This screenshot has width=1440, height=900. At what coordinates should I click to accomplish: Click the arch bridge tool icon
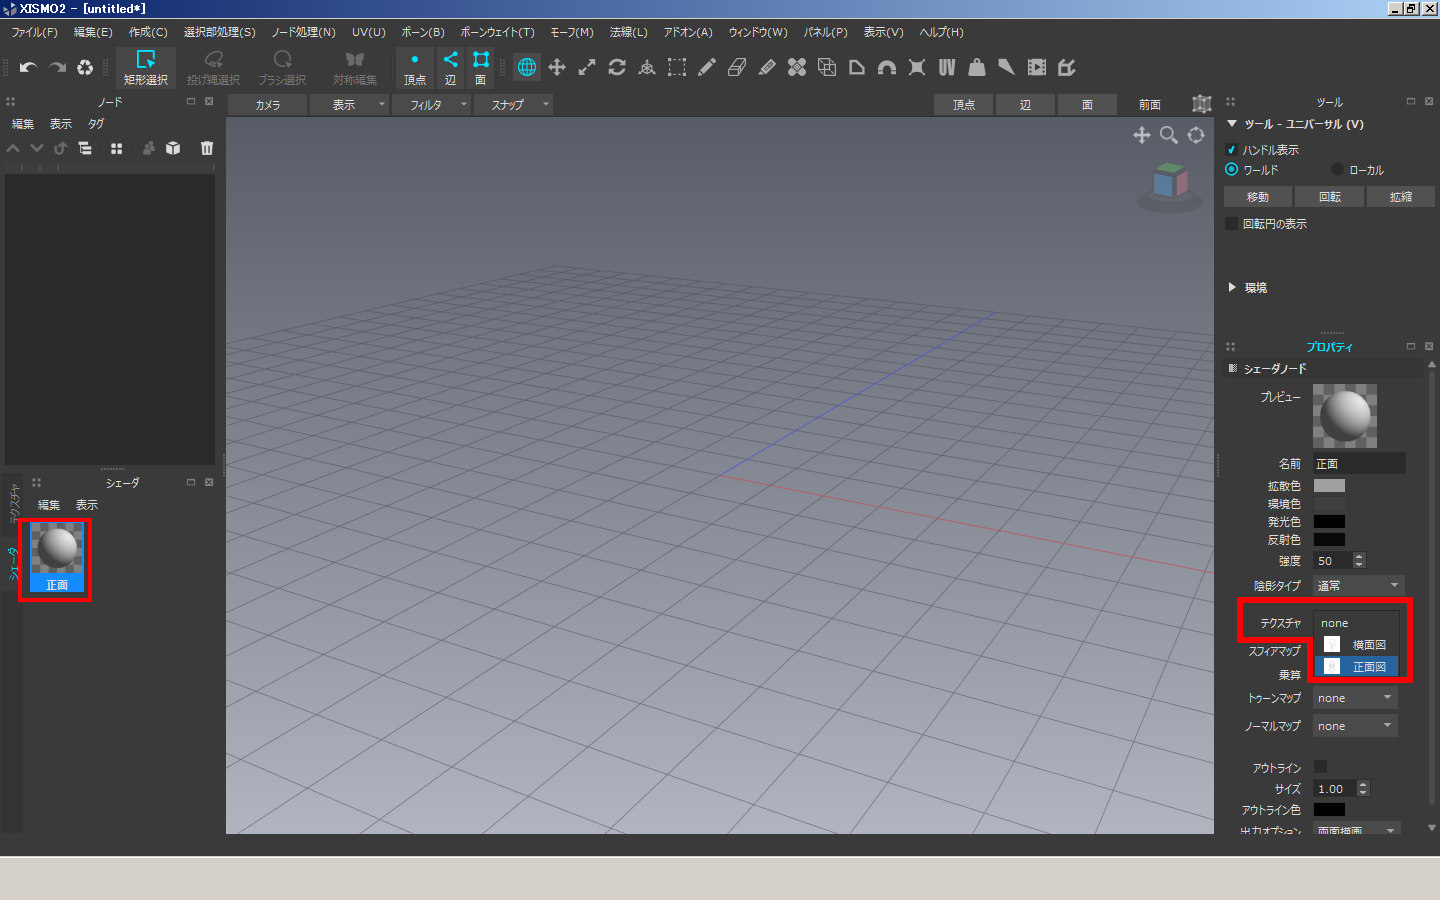pyautogui.click(x=887, y=67)
